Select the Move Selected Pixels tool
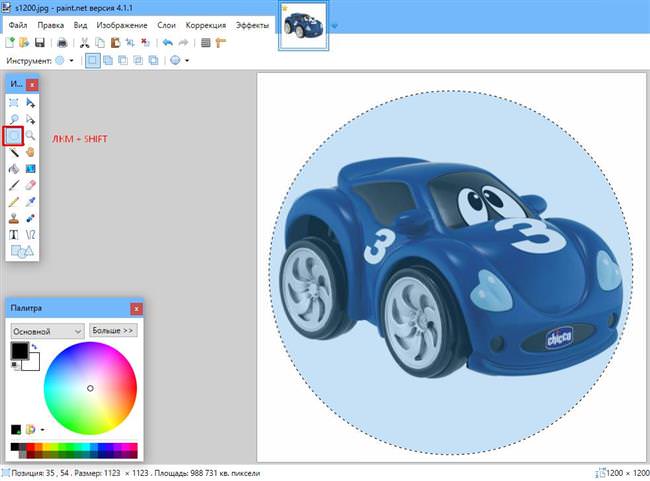The image size is (650, 481). (30, 103)
